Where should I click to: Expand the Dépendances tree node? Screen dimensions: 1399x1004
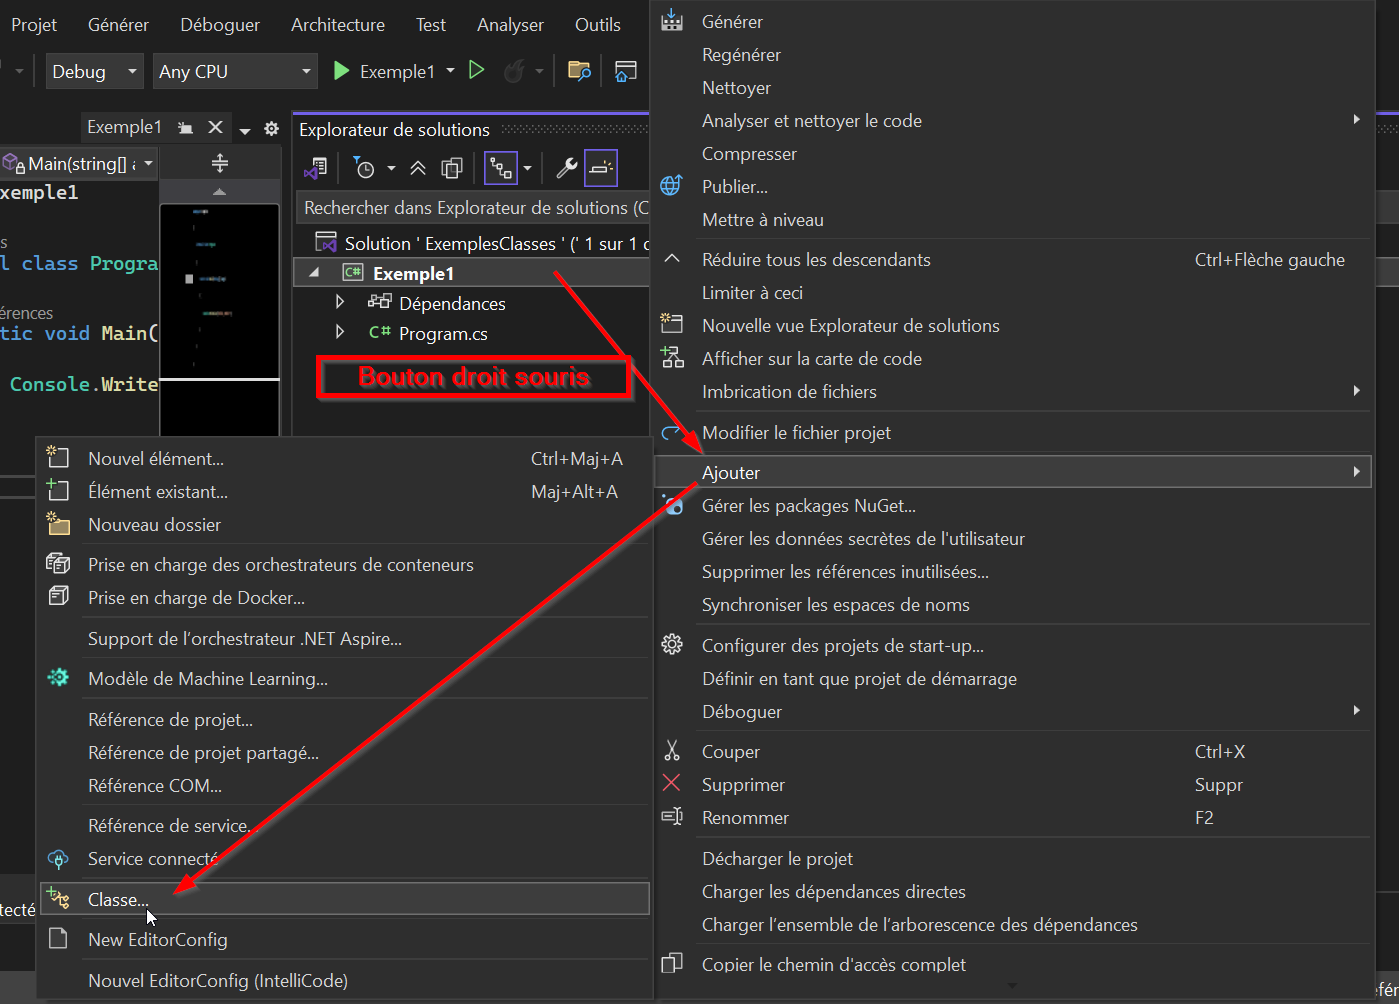(x=340, y=302)
